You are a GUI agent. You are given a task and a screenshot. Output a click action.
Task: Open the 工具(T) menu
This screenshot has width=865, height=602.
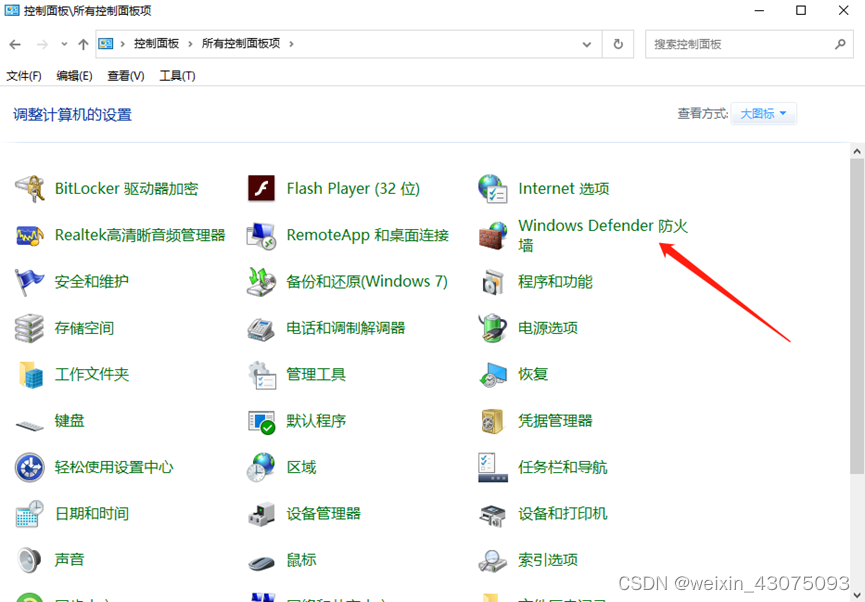click(177, 76)
